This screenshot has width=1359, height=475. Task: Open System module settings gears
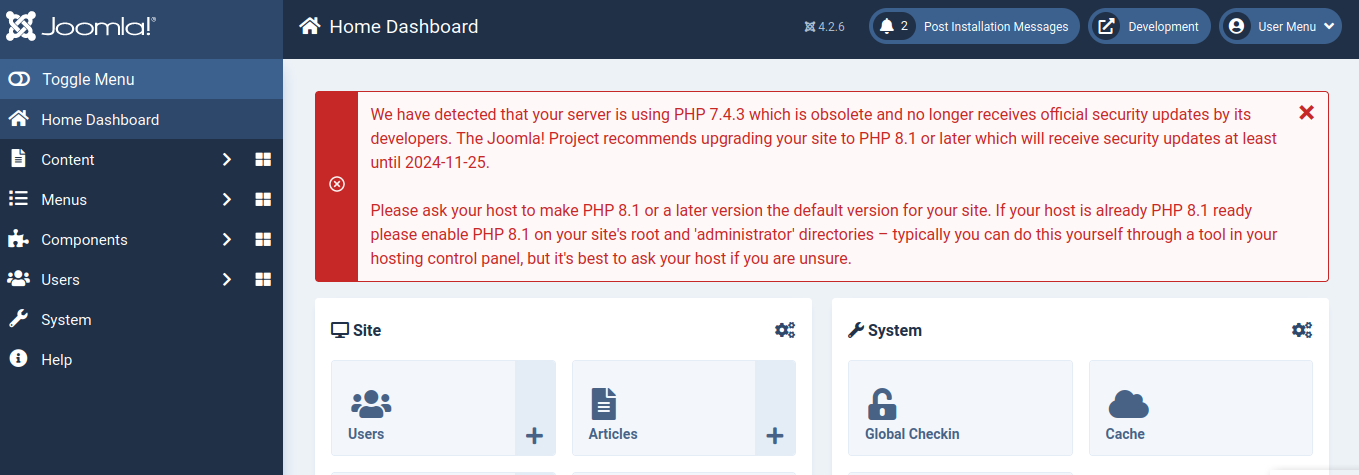click(1302, 330)
